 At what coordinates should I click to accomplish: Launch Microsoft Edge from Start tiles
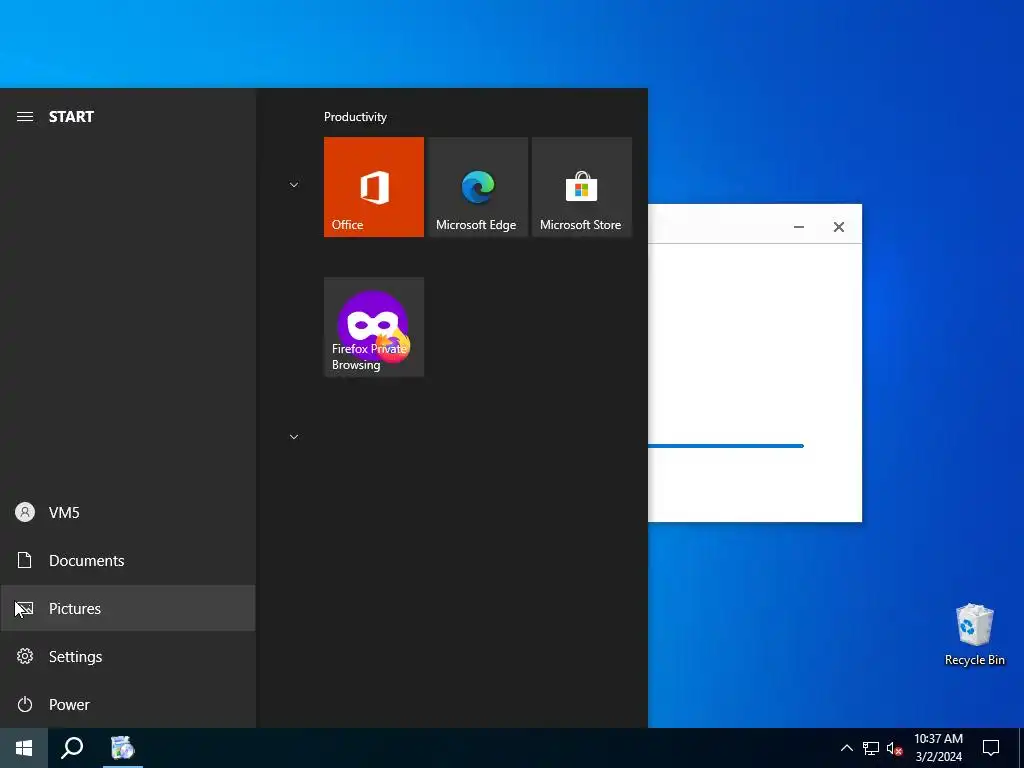477,187
